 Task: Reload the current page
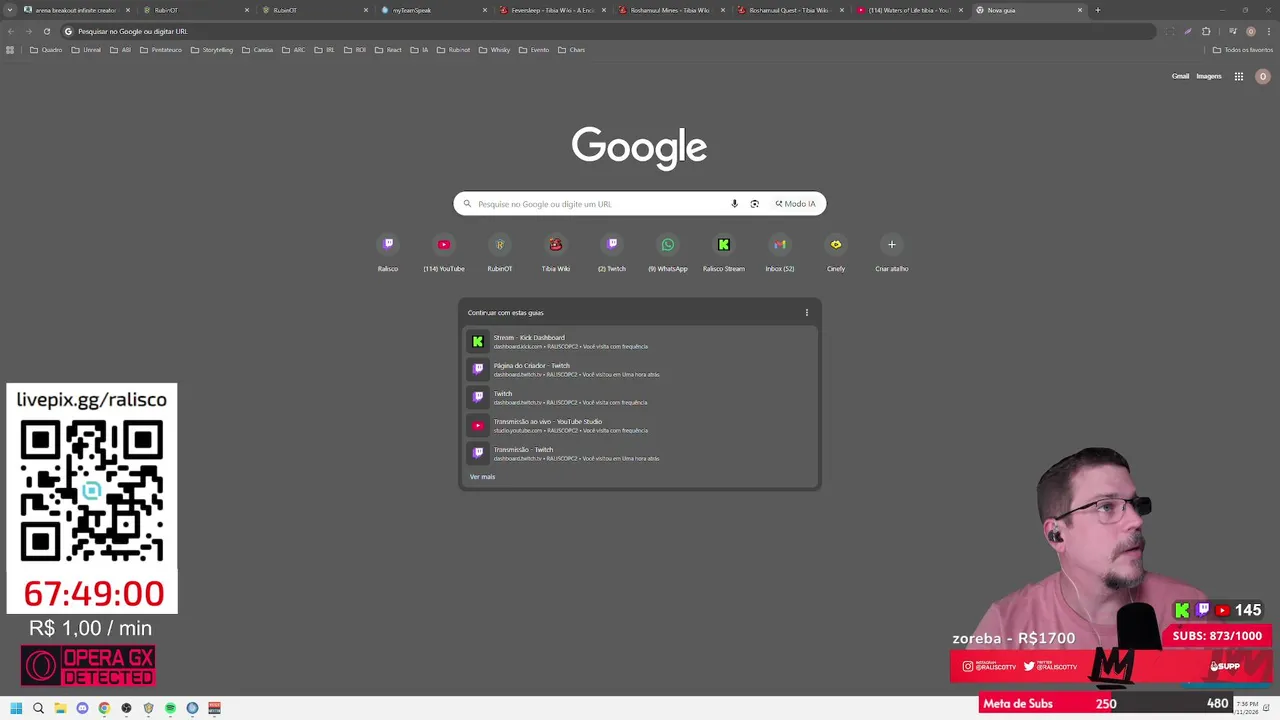46,31
